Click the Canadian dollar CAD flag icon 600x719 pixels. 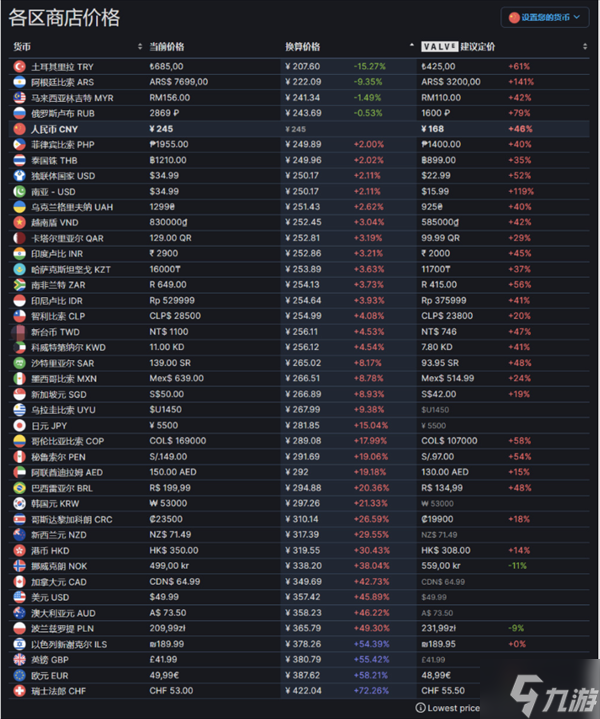click(18, 580)
